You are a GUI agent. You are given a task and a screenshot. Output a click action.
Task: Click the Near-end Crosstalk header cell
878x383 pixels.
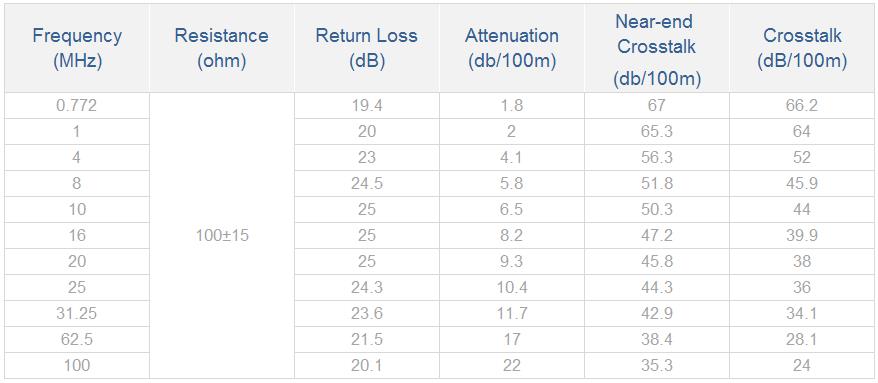(x=657, y=48)
